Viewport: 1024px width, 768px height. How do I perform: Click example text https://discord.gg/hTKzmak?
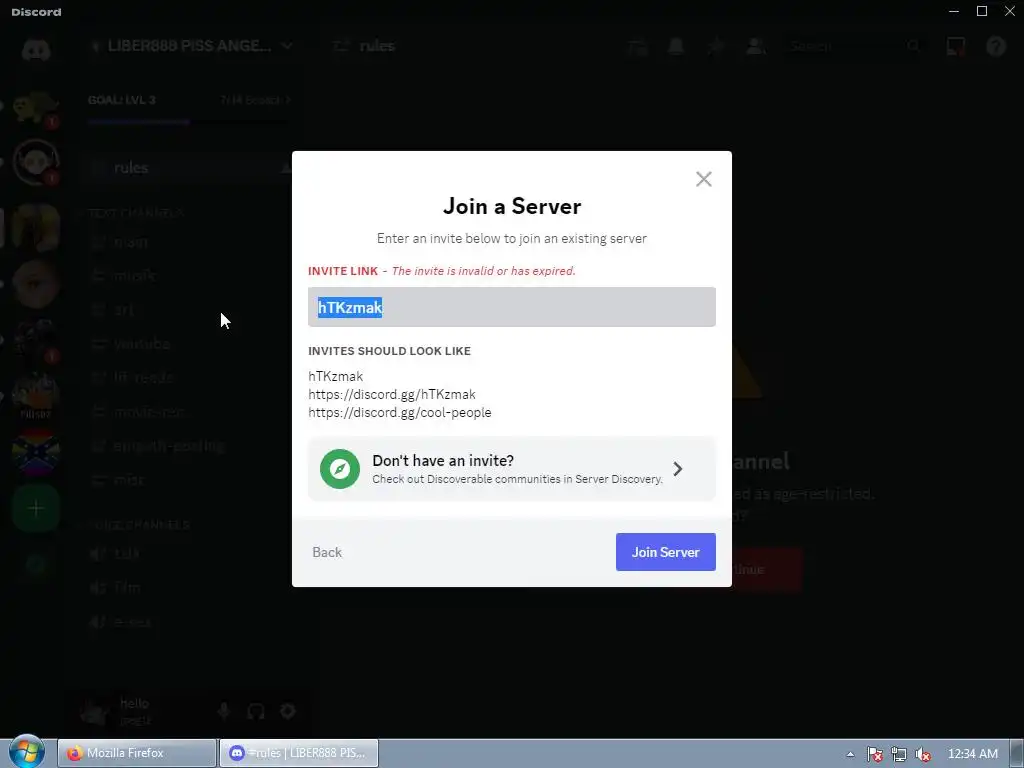click(392, 394)
